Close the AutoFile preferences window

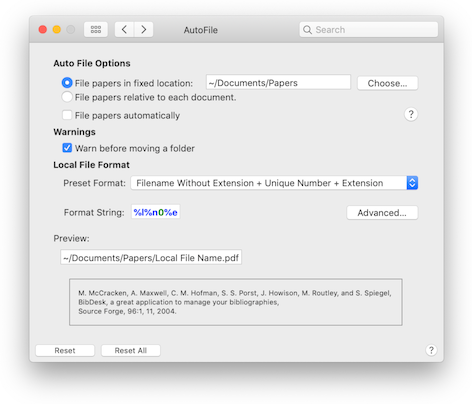[x=43, y=30]
